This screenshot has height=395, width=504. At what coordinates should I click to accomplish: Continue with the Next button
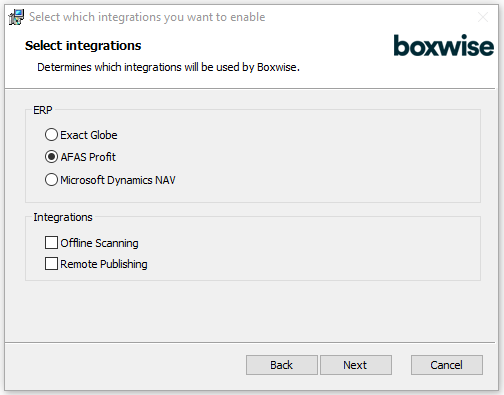[x=356, y=365]
